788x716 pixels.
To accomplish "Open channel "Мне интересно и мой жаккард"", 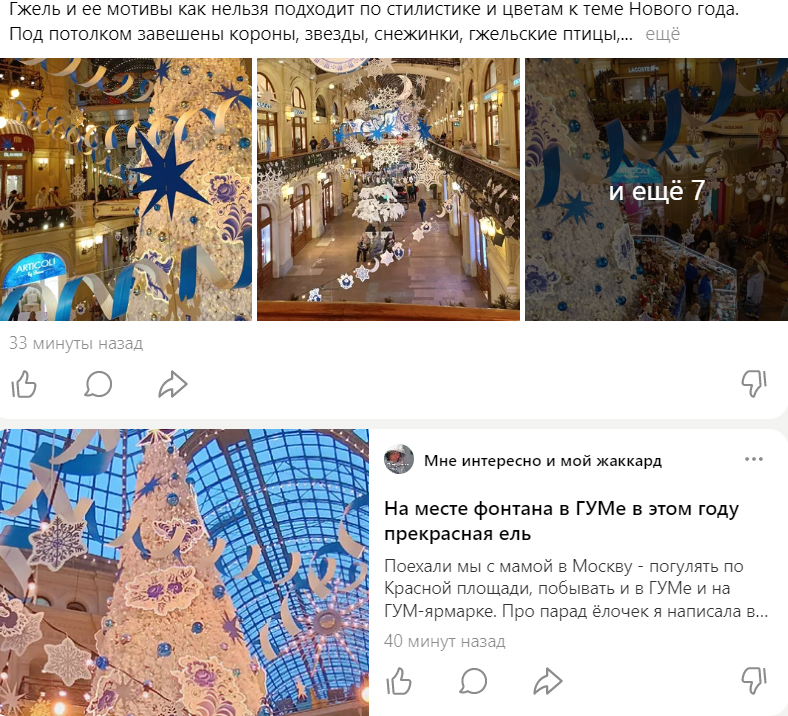I will pos(543,460).
